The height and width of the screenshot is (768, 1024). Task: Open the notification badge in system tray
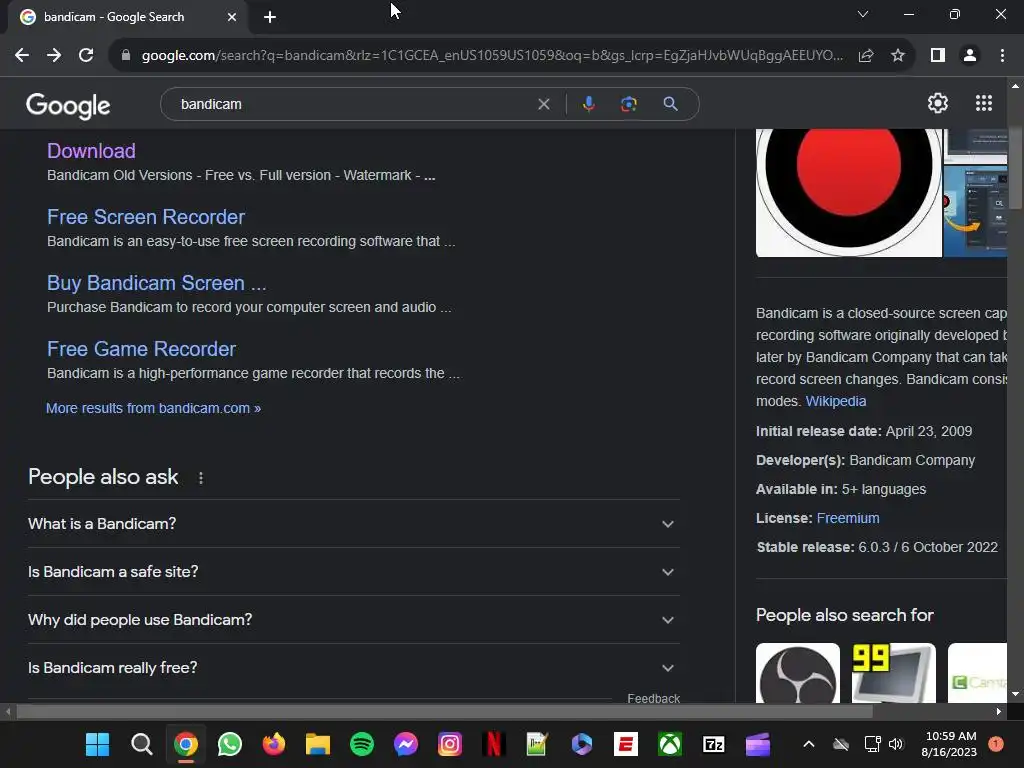pos(996,744)
